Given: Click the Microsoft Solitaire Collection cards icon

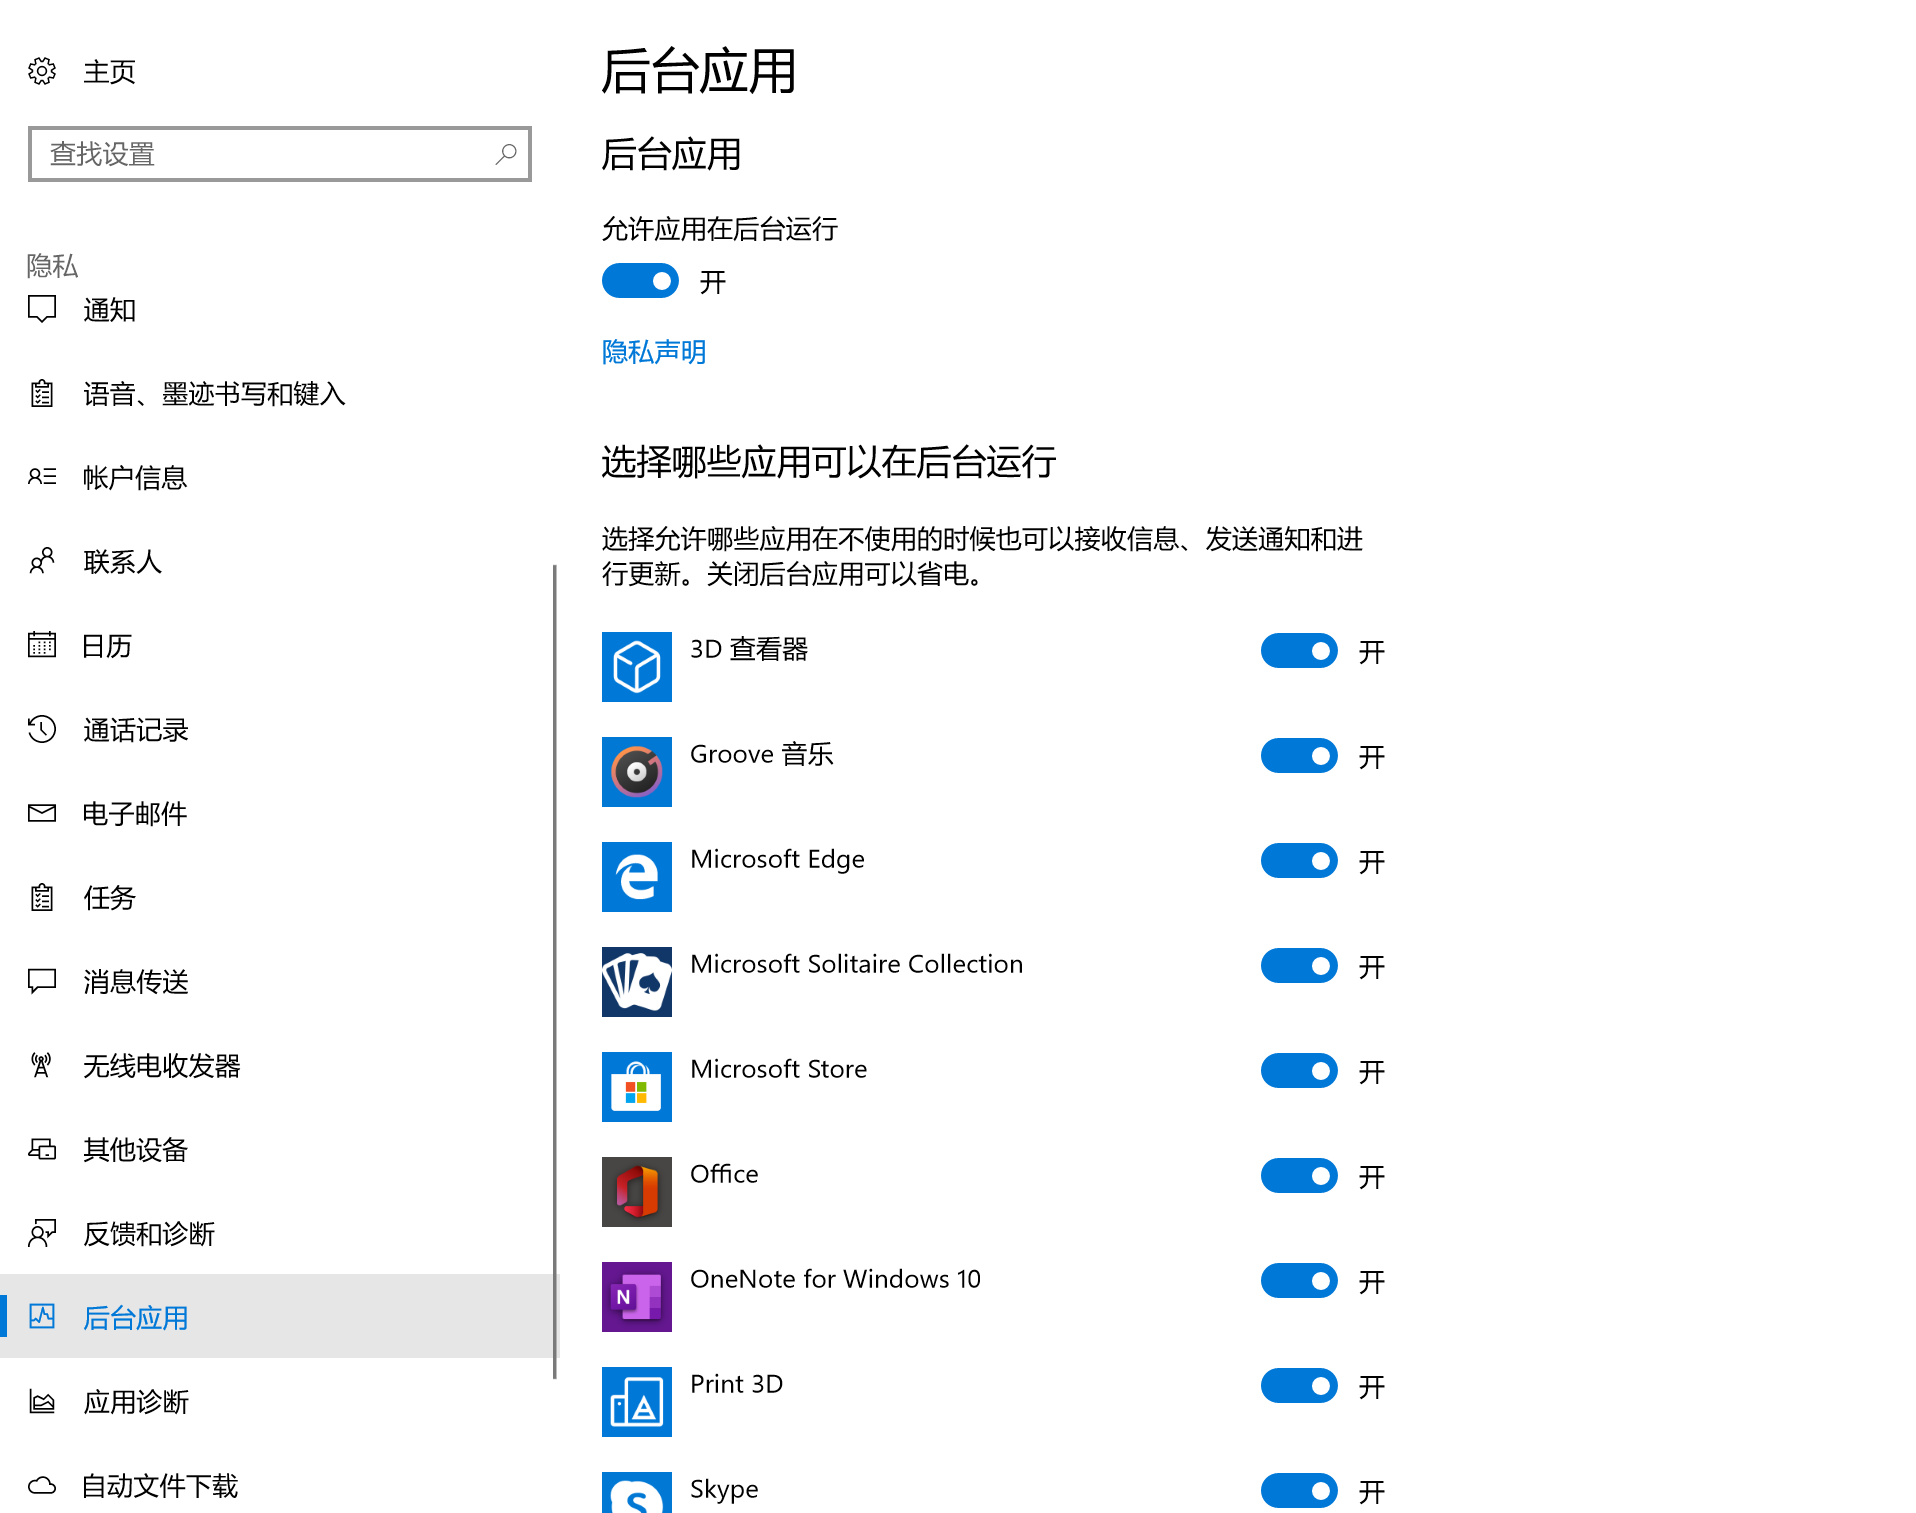Looking at the screenshot, I should 637,982.
